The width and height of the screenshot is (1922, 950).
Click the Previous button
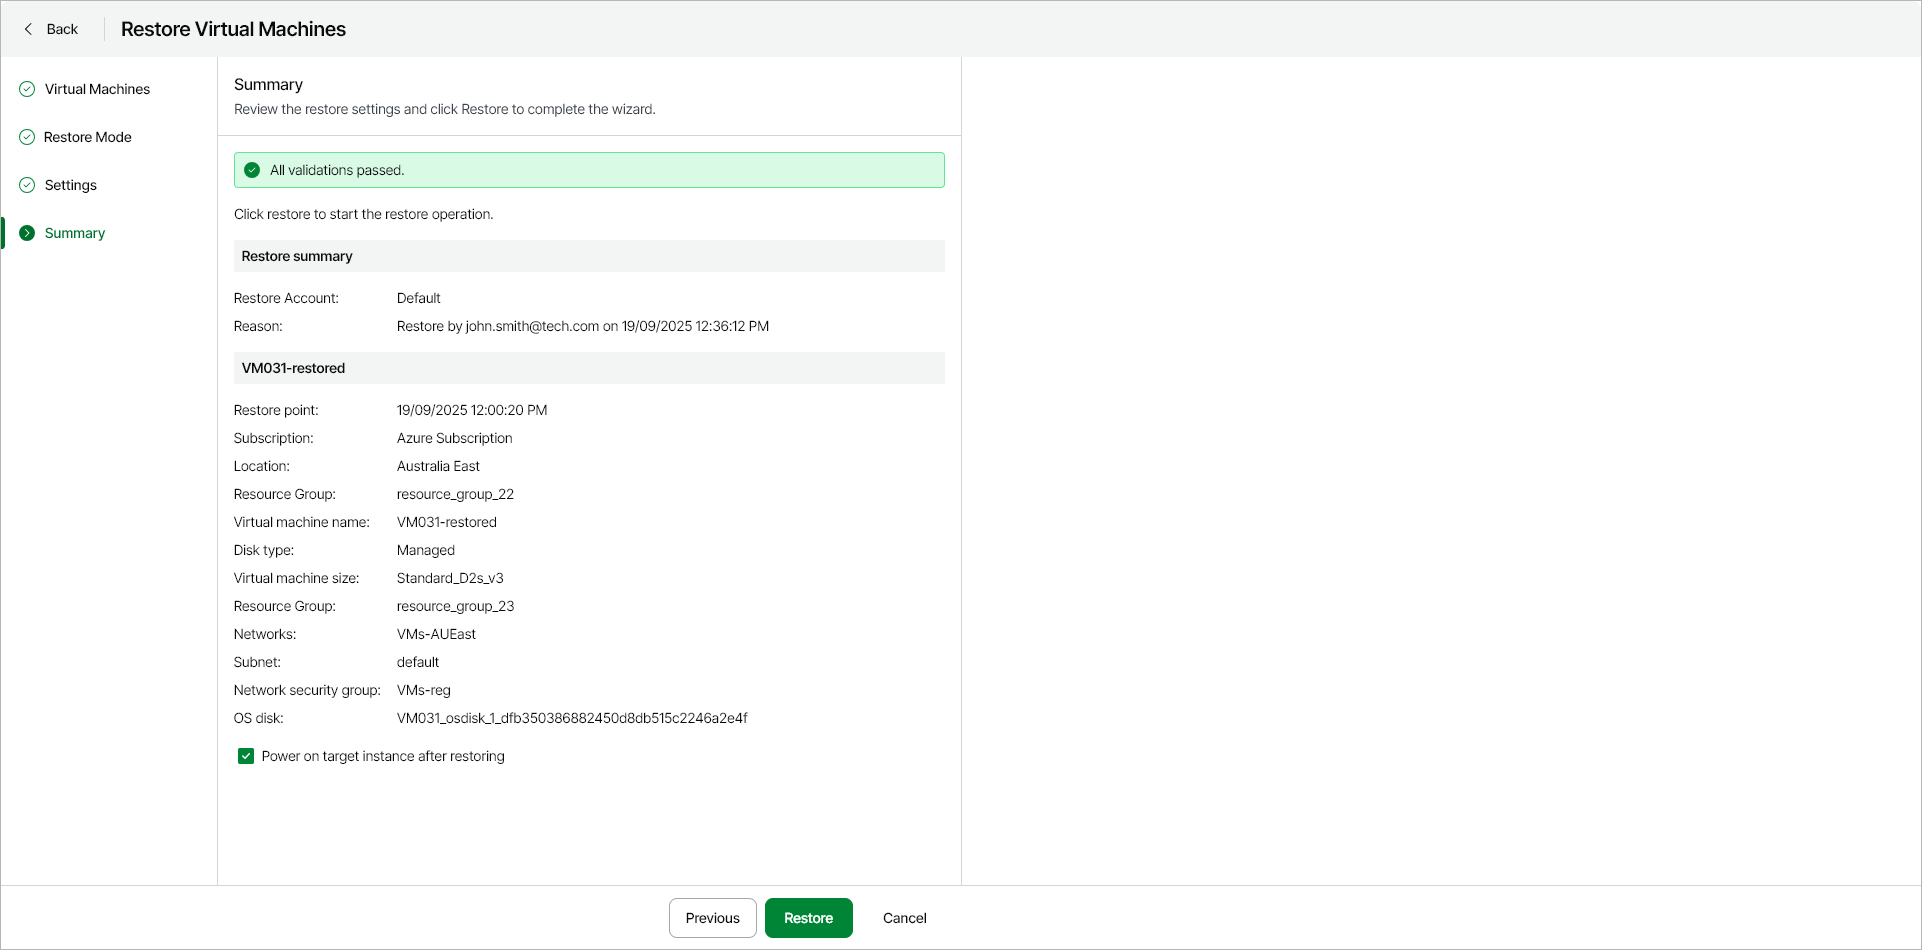point(712,918)
